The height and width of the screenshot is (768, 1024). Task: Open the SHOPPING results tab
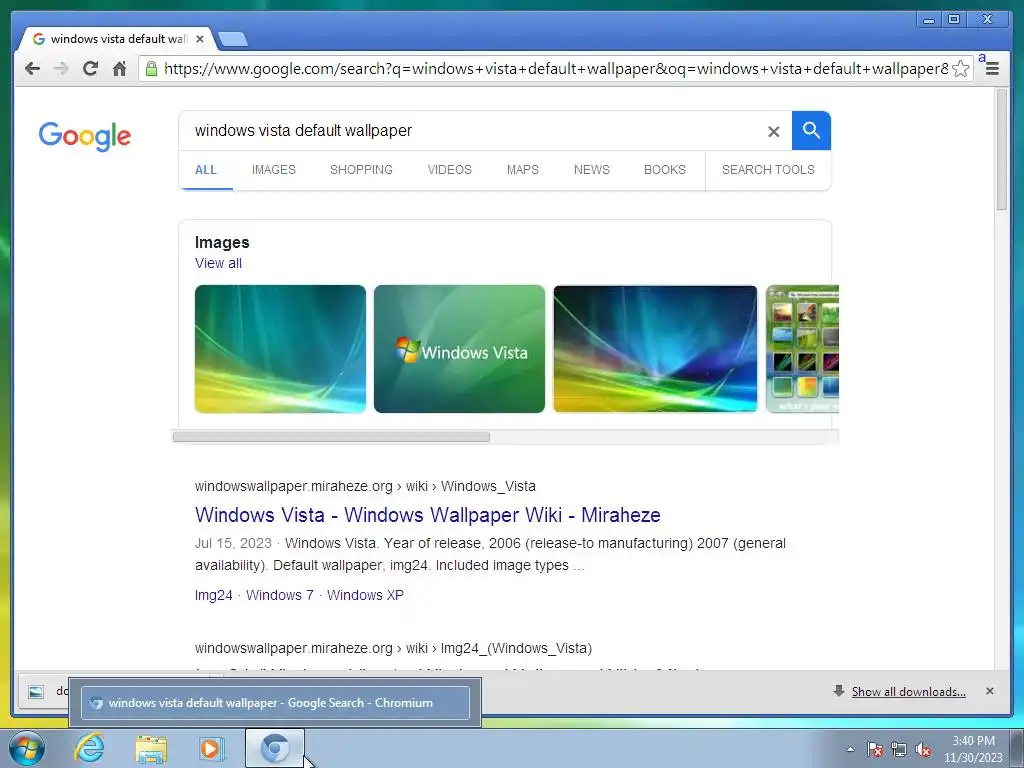(x=361, y=170)
